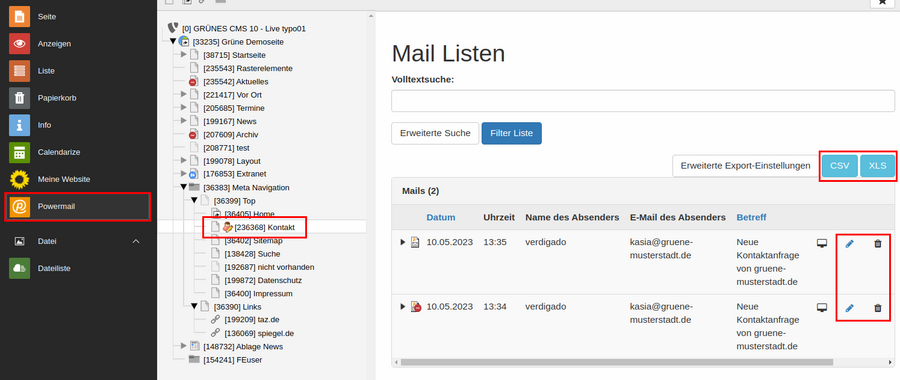This screenshot has height=380, width=900.
Task: Expand the 13:35 mail row details
Action: (403, 242)
